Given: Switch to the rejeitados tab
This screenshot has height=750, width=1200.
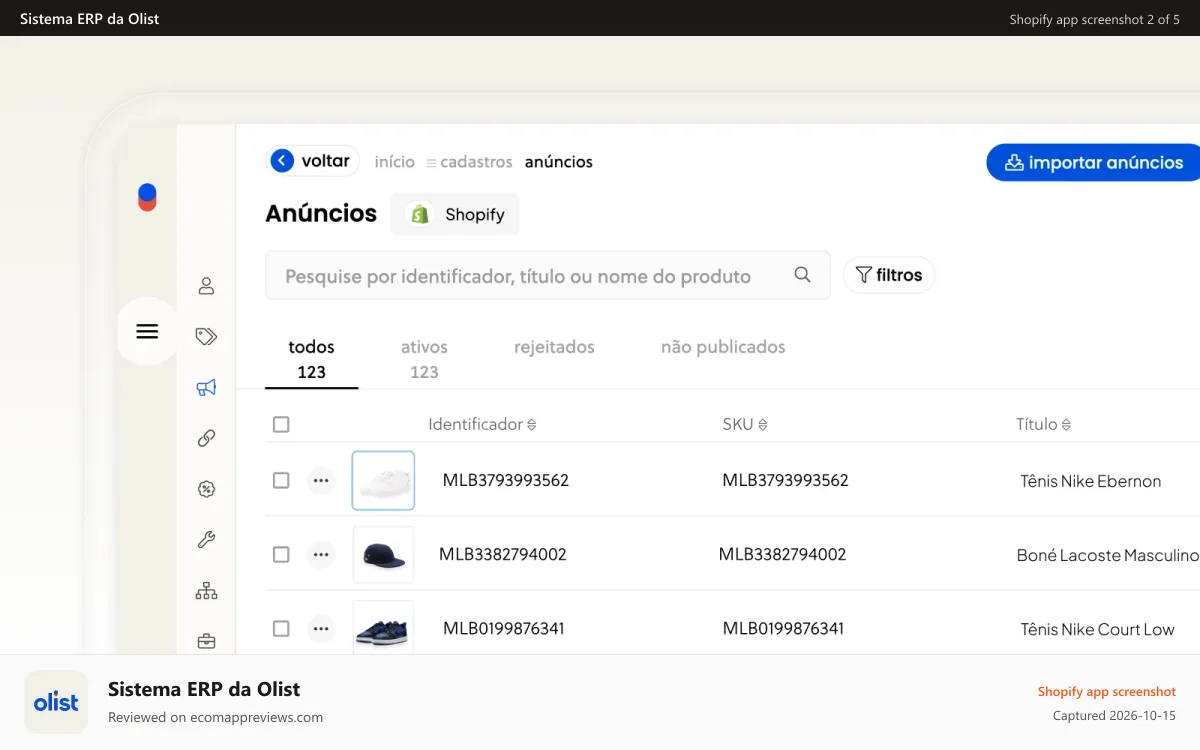Looking at the screenshot, I should pyautogui.click(x=554, y=347).
